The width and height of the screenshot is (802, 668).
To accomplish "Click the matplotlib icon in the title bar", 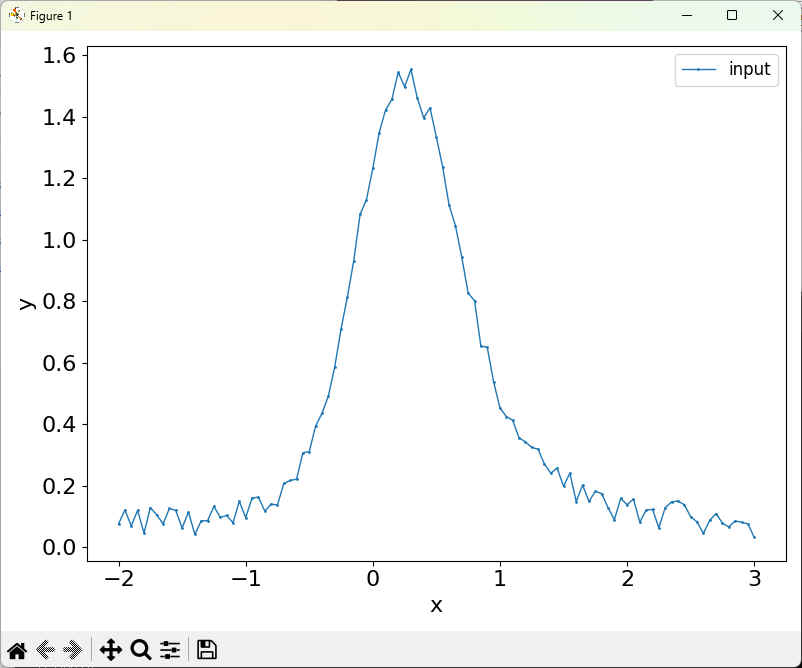I will click(16, 15).
